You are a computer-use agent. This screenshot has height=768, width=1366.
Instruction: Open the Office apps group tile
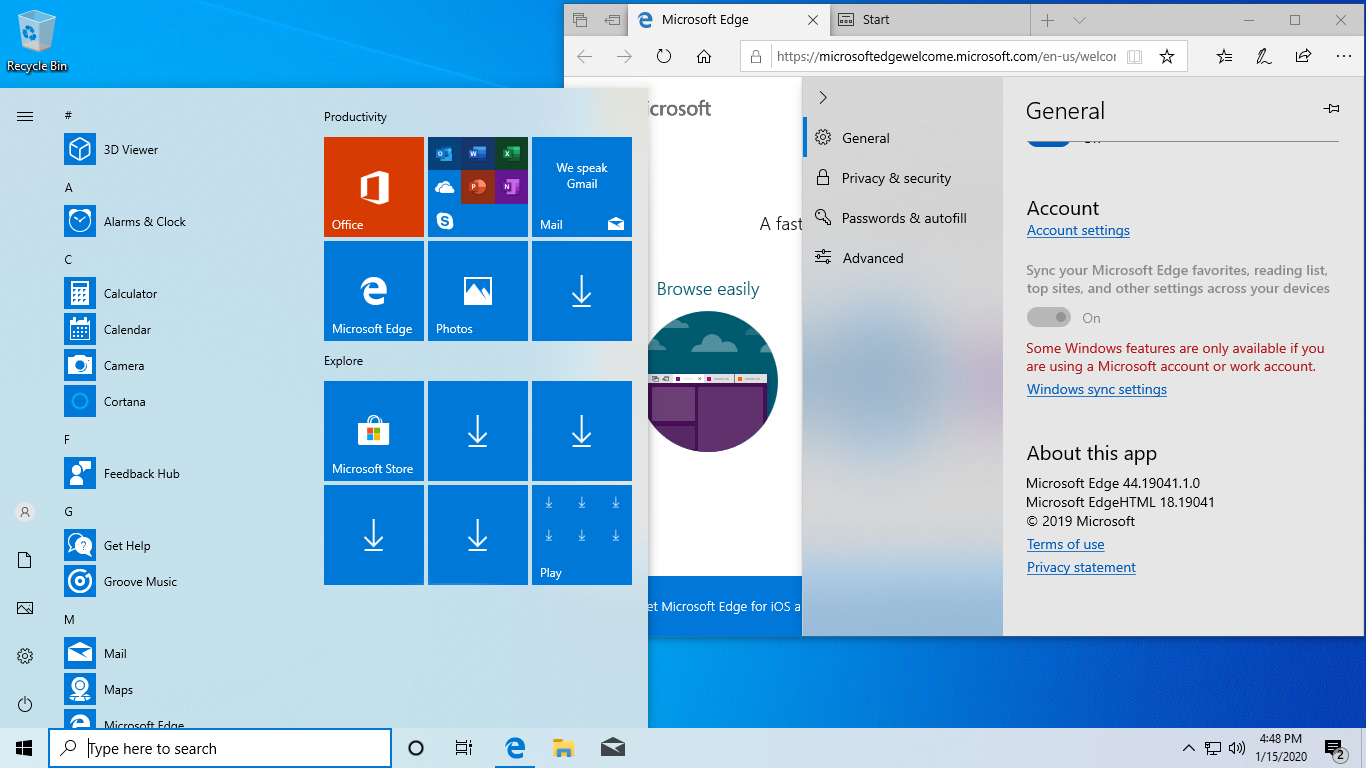tap(478, 187)
